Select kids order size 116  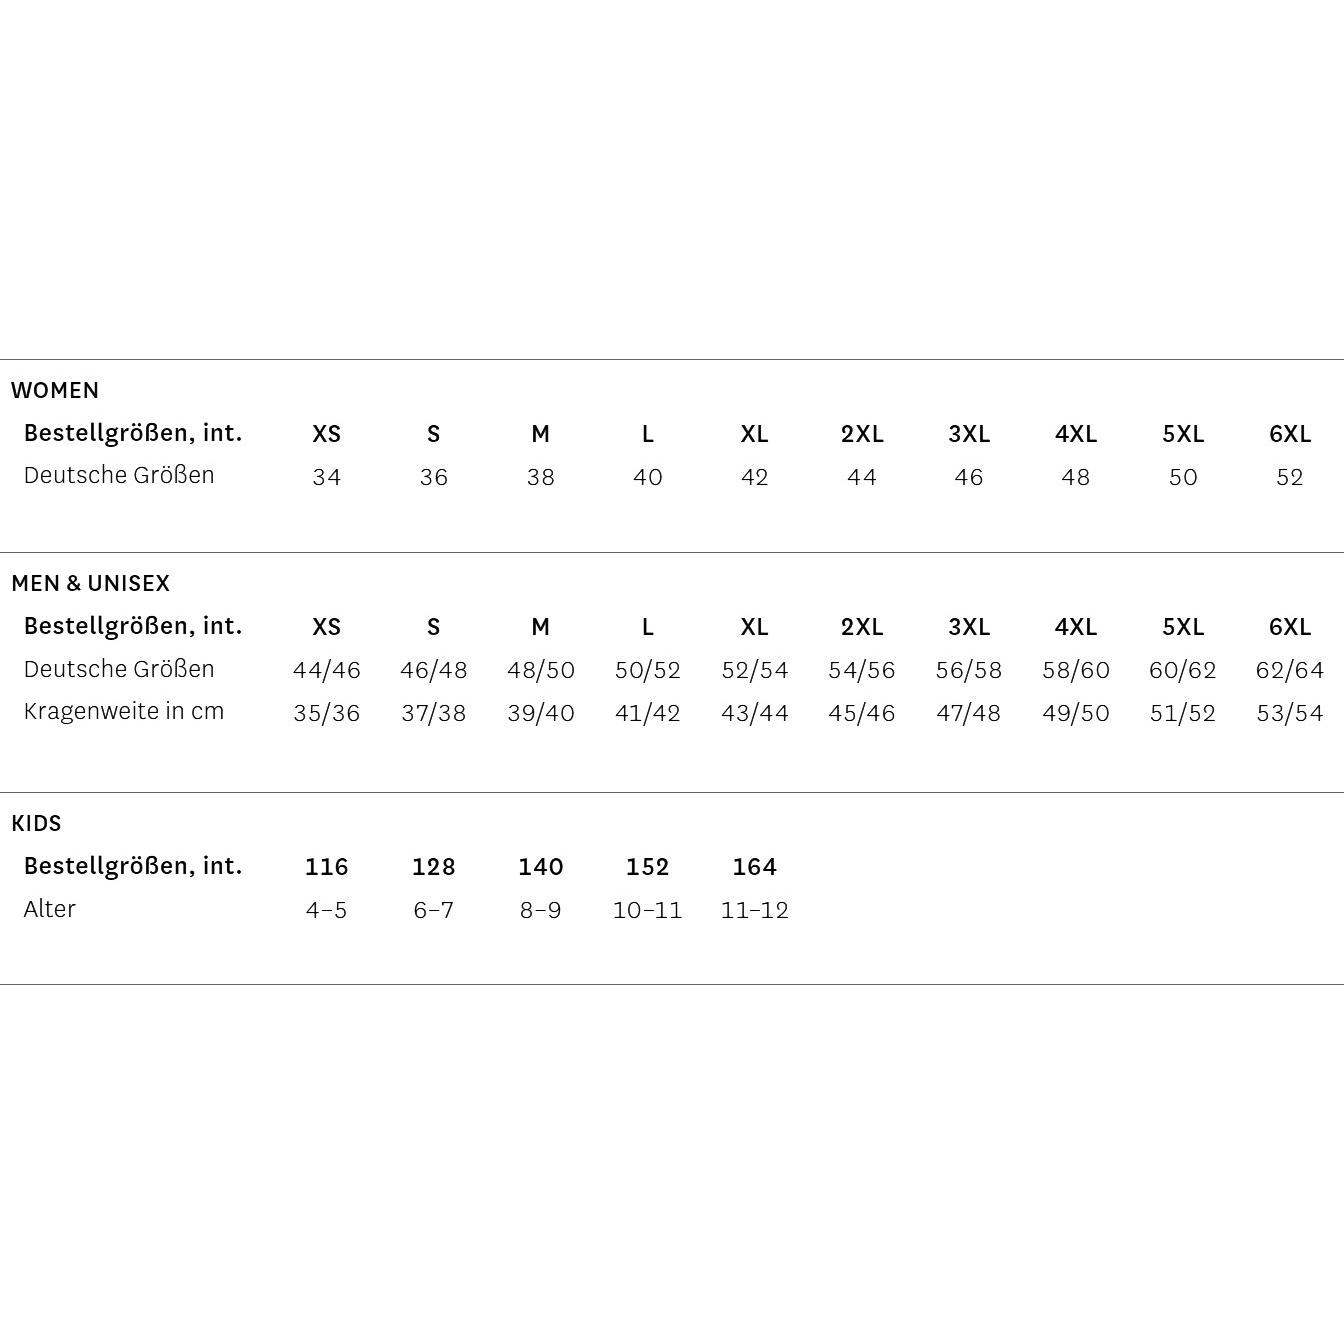coord(327,867)
